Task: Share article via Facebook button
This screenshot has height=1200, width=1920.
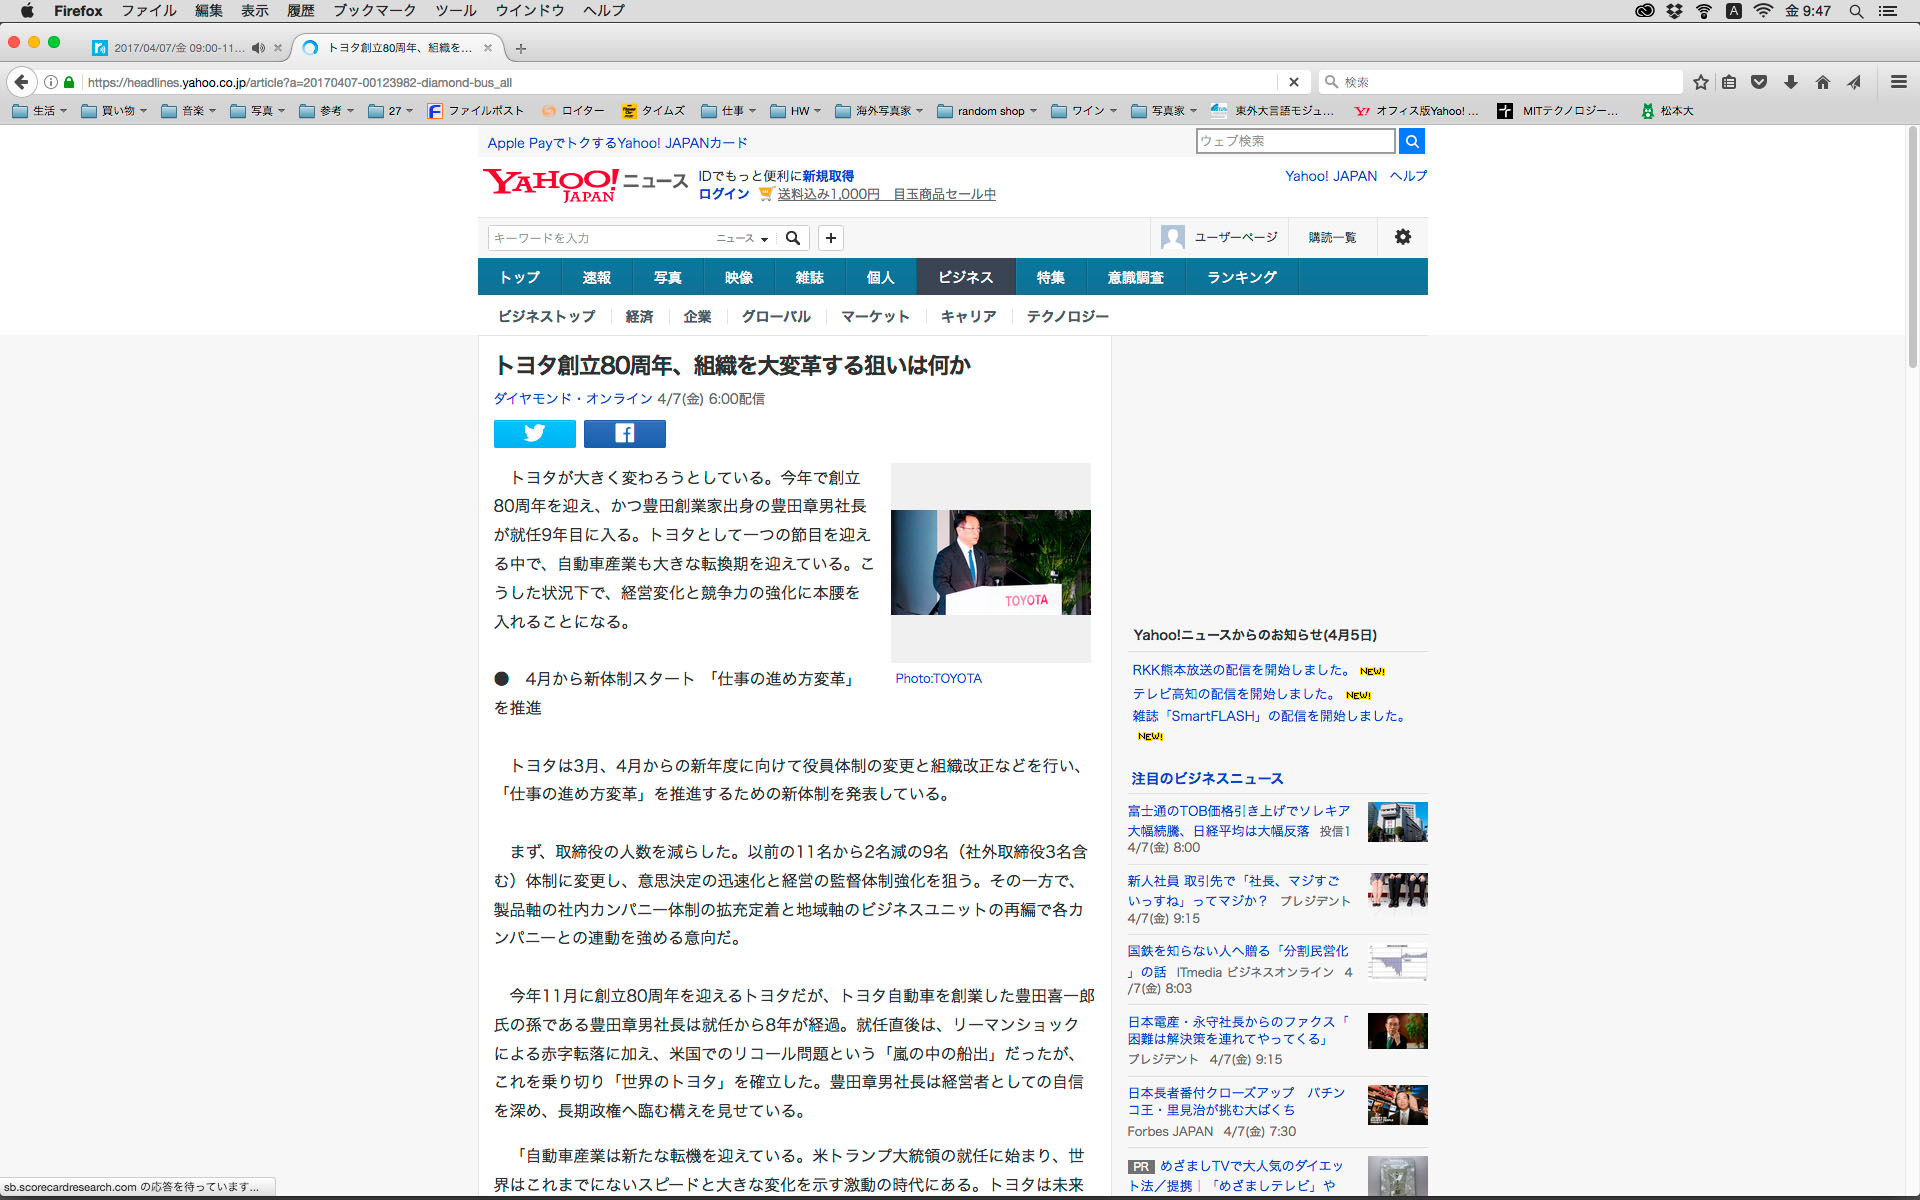Action: tap(624, 433)
